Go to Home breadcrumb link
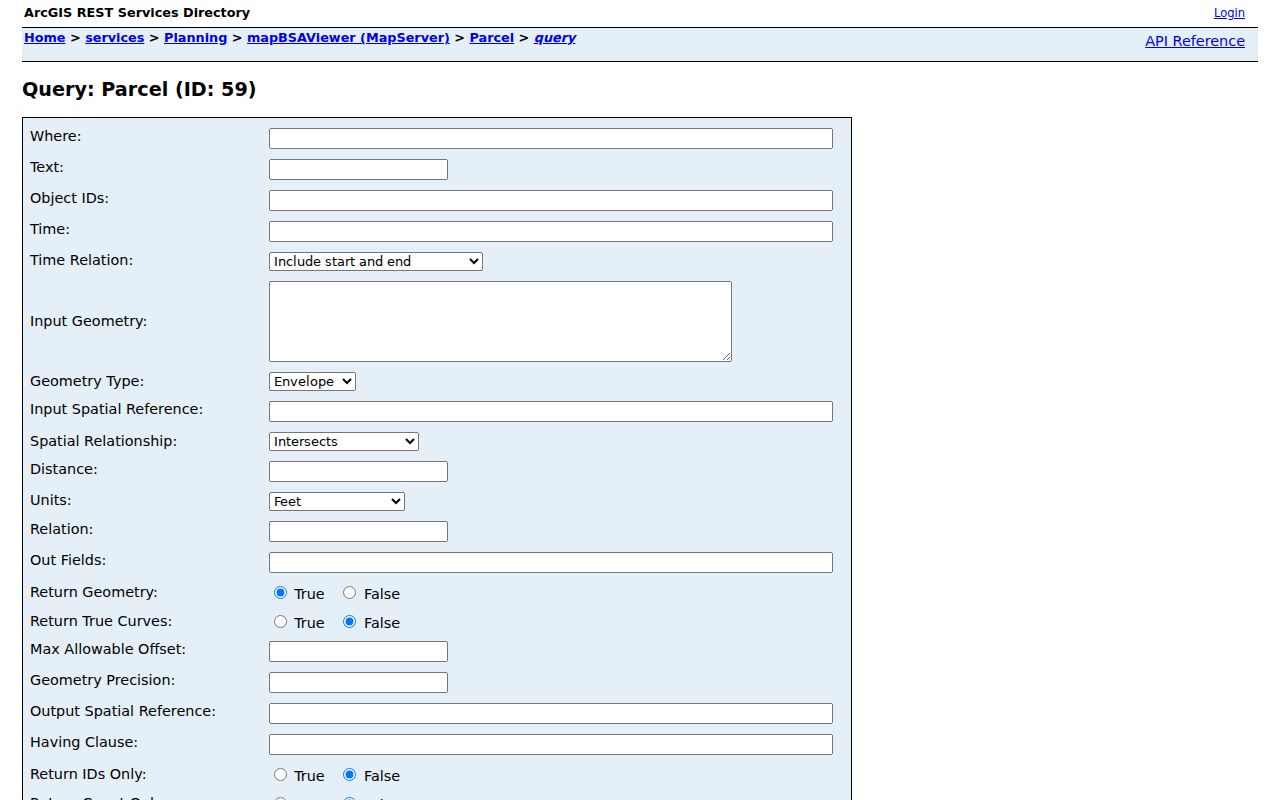This screenshot has height=800, width=1280. [45, 38]
